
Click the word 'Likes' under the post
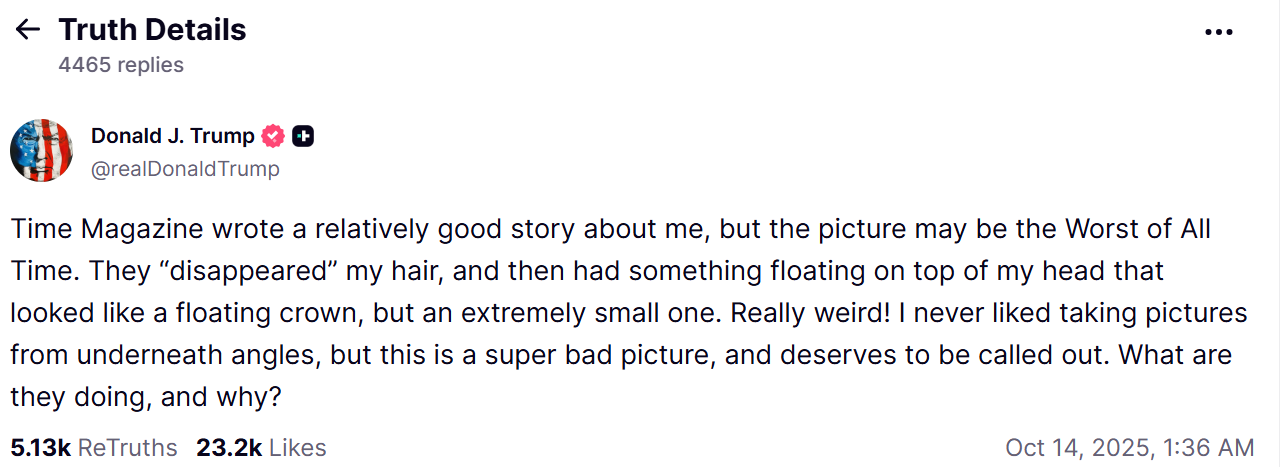point(297,447)
